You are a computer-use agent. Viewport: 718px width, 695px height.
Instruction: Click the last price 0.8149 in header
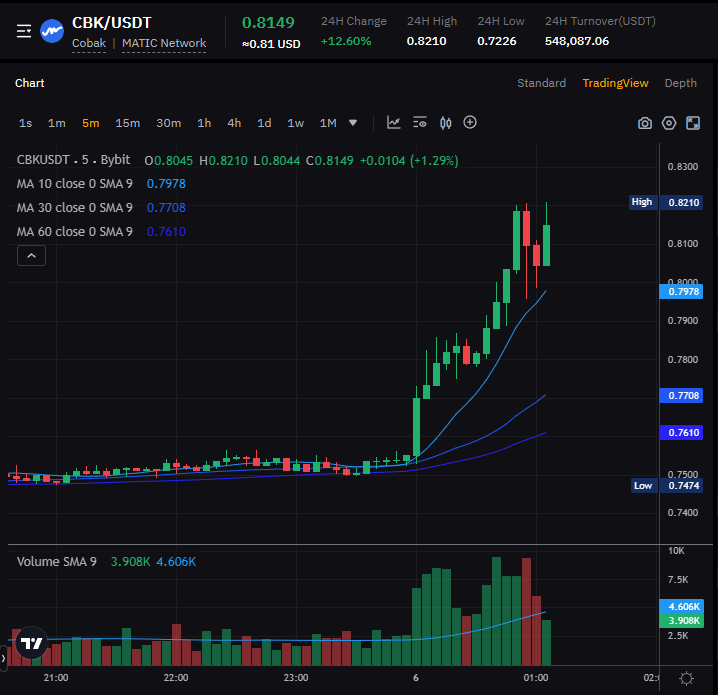pyautogui.click(x=268, y=22)
